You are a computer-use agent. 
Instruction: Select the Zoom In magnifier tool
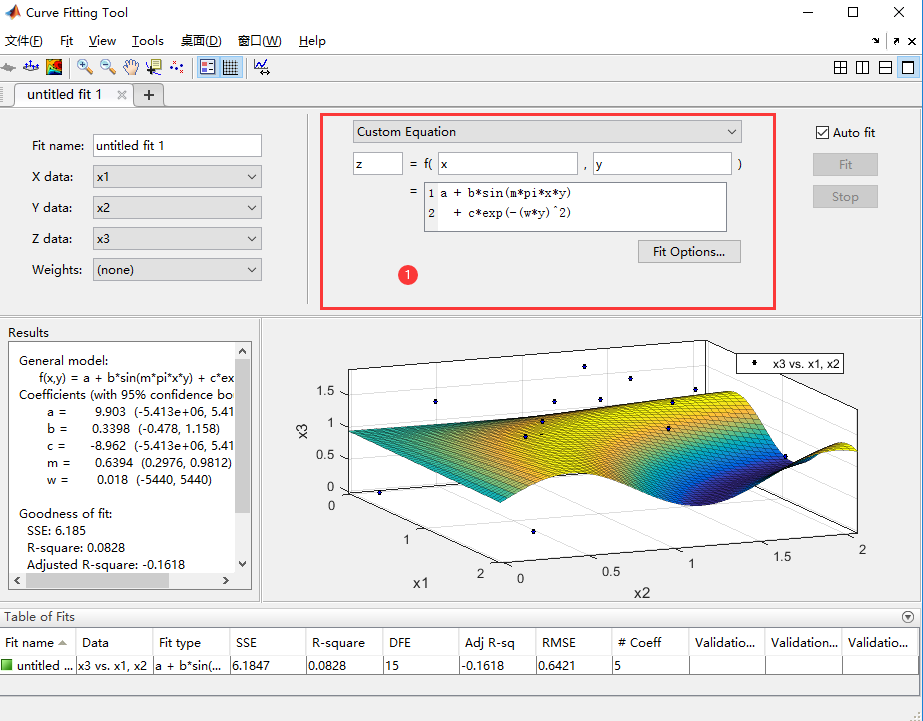tap(85, 67)
